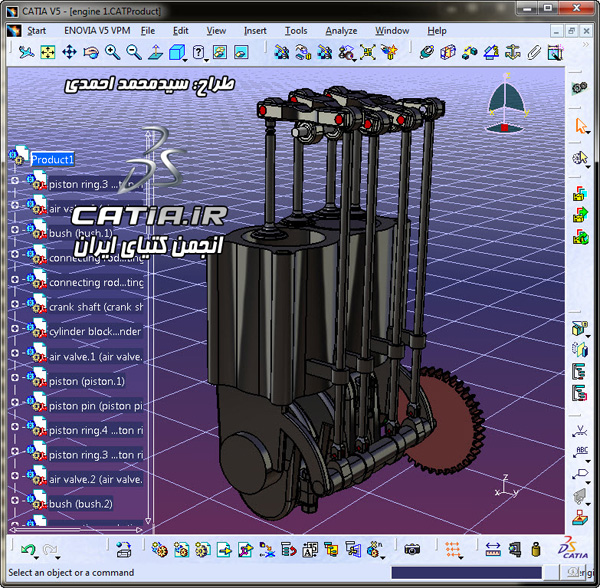Click the tree vertical scrollbar down arrow
Screen dimensions: 600x588
point(148,521)
